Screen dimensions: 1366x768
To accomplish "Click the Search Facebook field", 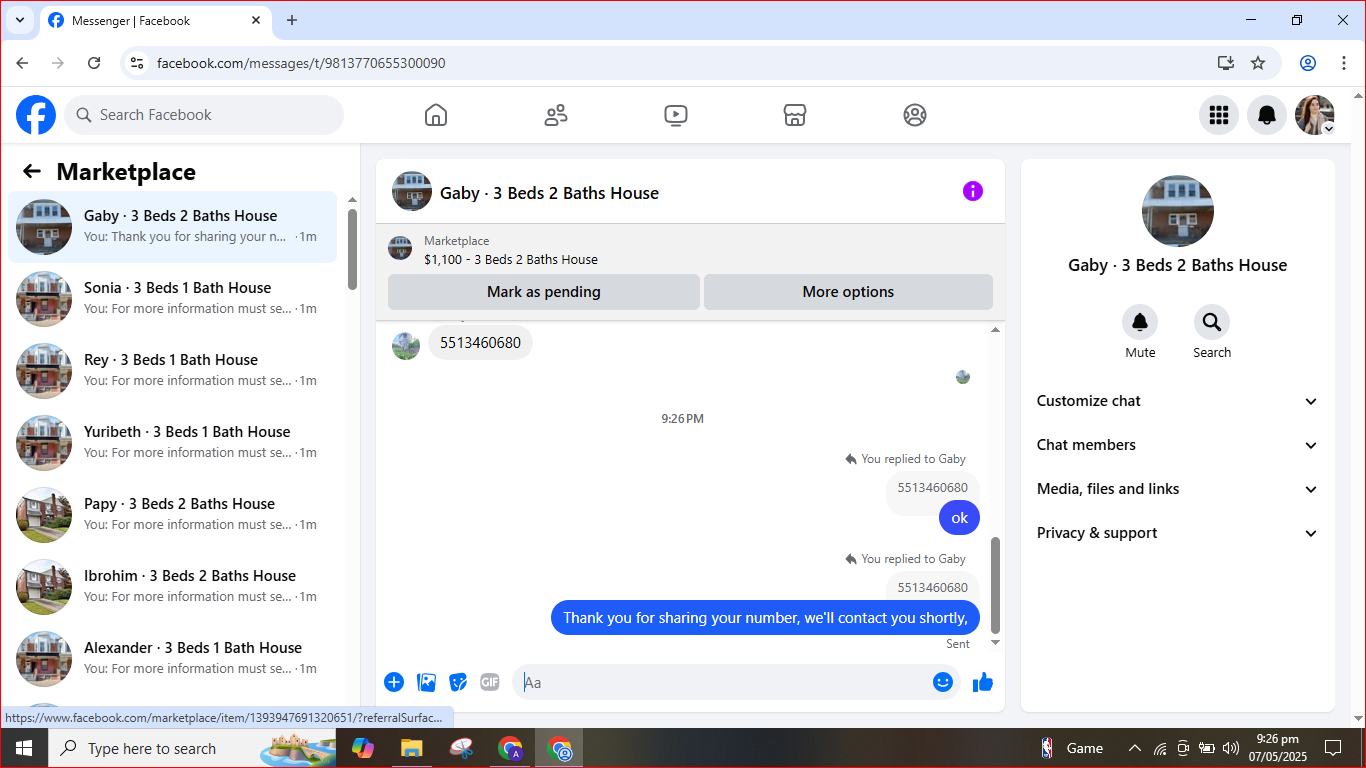I will point(204,115).
